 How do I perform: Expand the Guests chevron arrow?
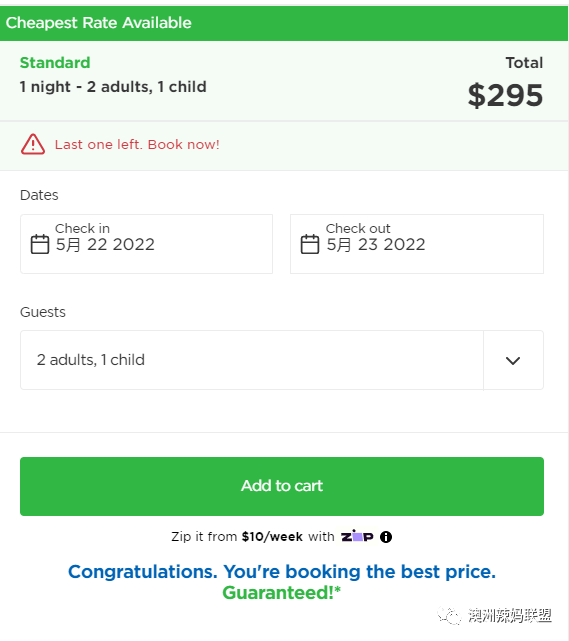pyautogui.click(x=513, y=360)
